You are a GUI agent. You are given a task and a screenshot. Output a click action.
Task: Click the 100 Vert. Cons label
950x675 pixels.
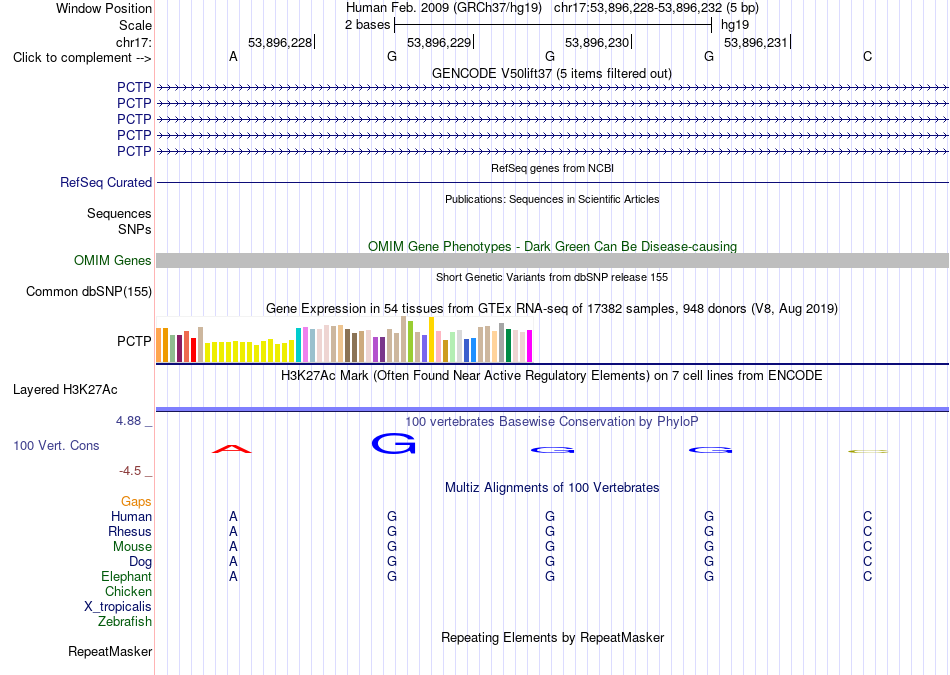click(56, 446)
